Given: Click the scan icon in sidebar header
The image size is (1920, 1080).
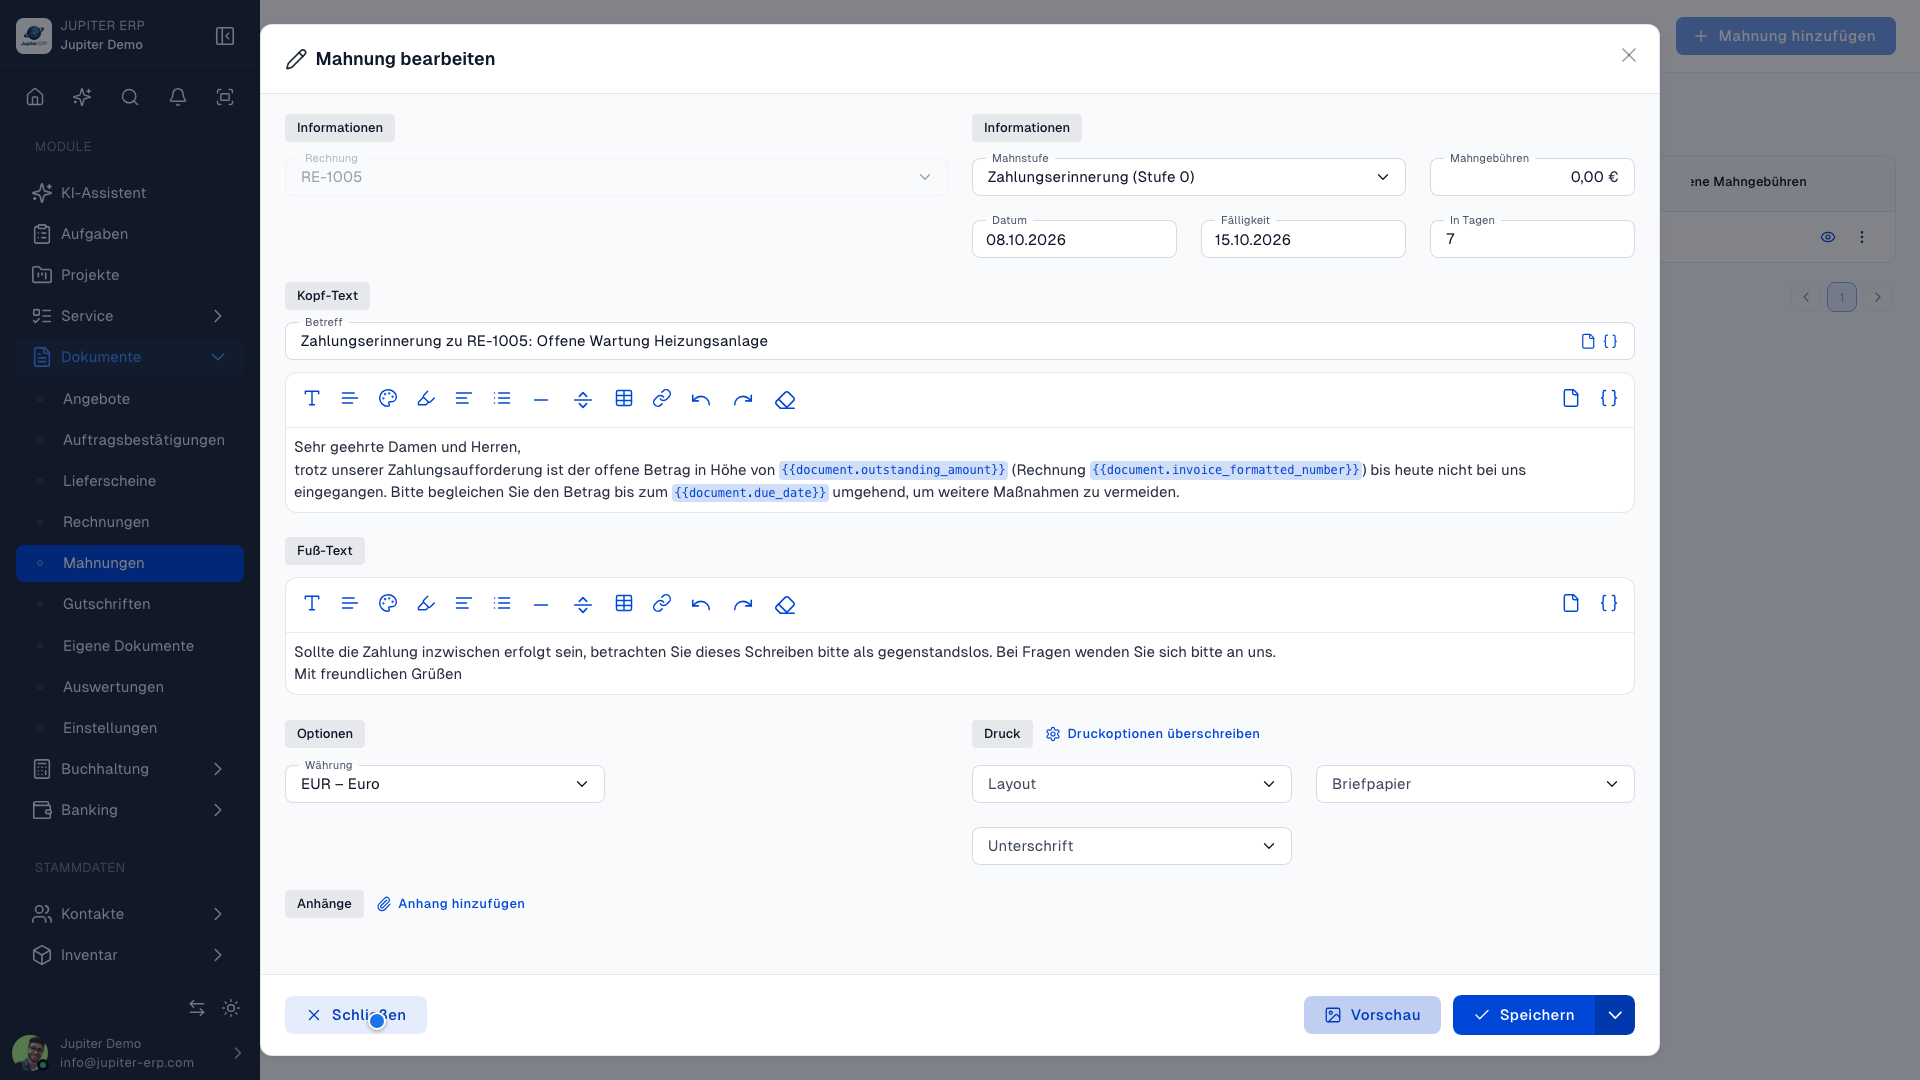Looking at the screenshot, I should [225, 97].
